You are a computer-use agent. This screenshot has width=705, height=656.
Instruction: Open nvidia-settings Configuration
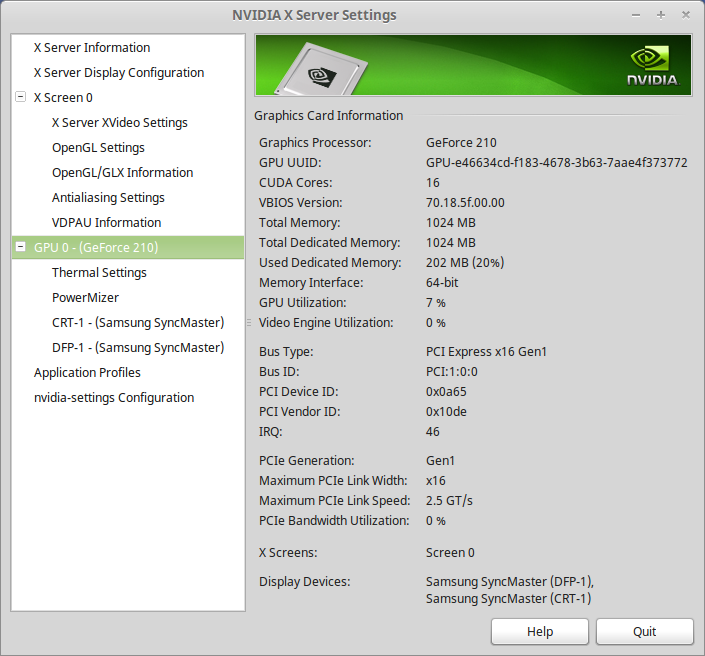114,398
